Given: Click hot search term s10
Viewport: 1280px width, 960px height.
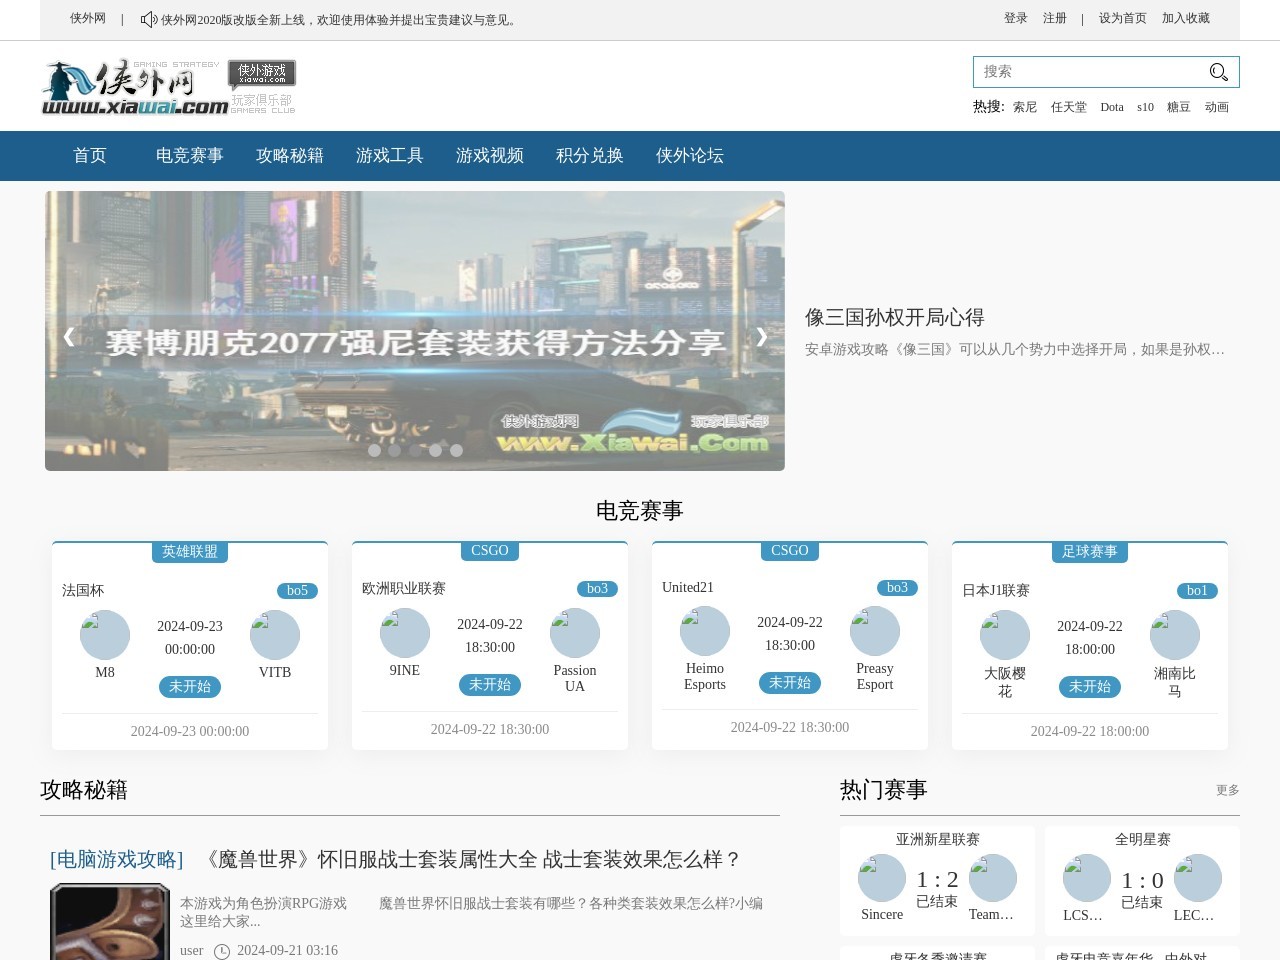Looking at the screenshot, I should coord(1145,107).
